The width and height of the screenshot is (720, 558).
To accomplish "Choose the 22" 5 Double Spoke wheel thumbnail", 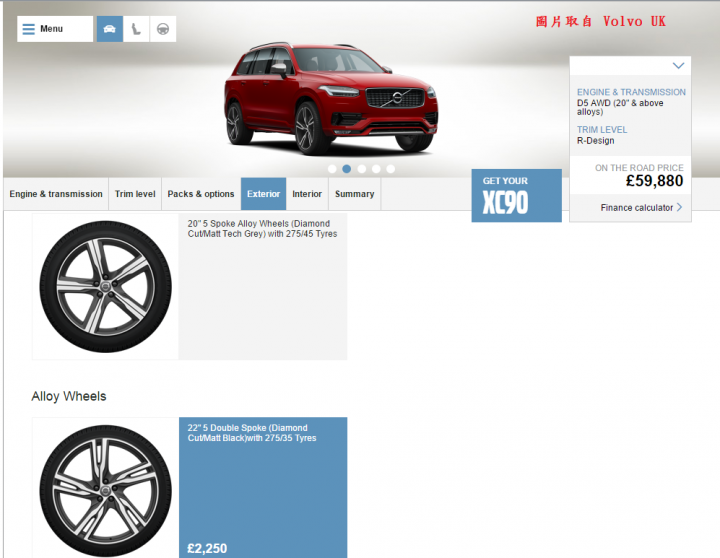I will click(x=106, y=488).
